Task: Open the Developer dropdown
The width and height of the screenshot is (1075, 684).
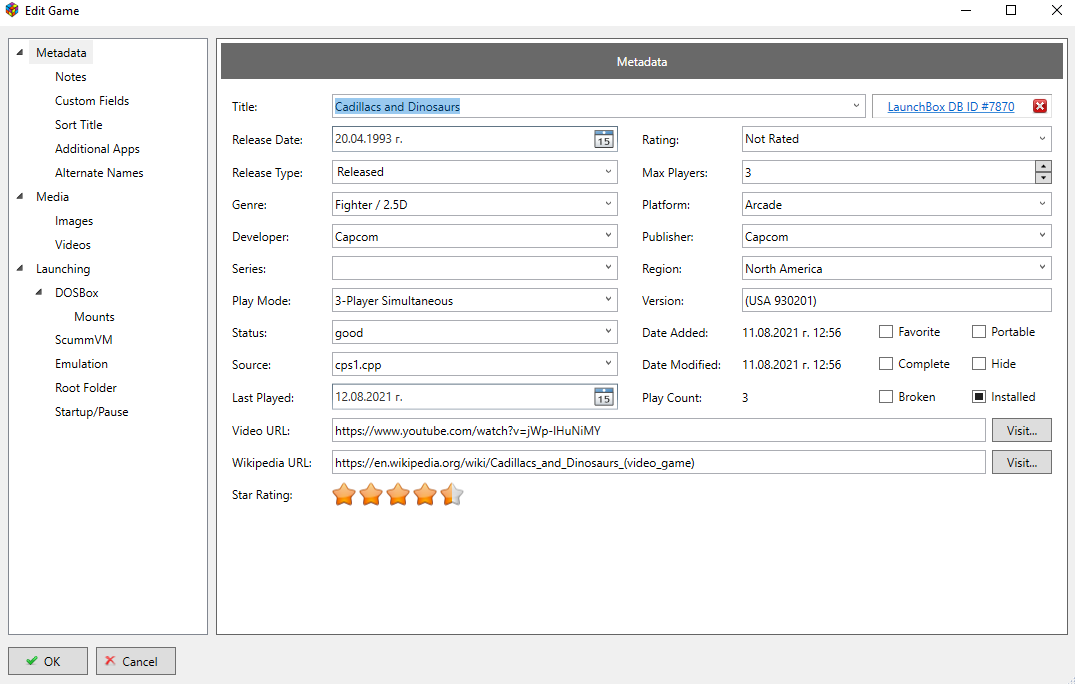Action: pyautogui.click(x=608, y=236)
